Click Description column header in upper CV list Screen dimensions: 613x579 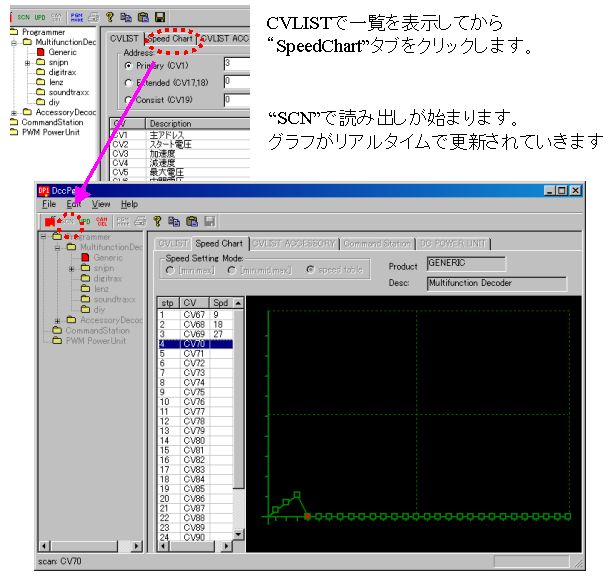pyautogui.click(x=198, y=124)
